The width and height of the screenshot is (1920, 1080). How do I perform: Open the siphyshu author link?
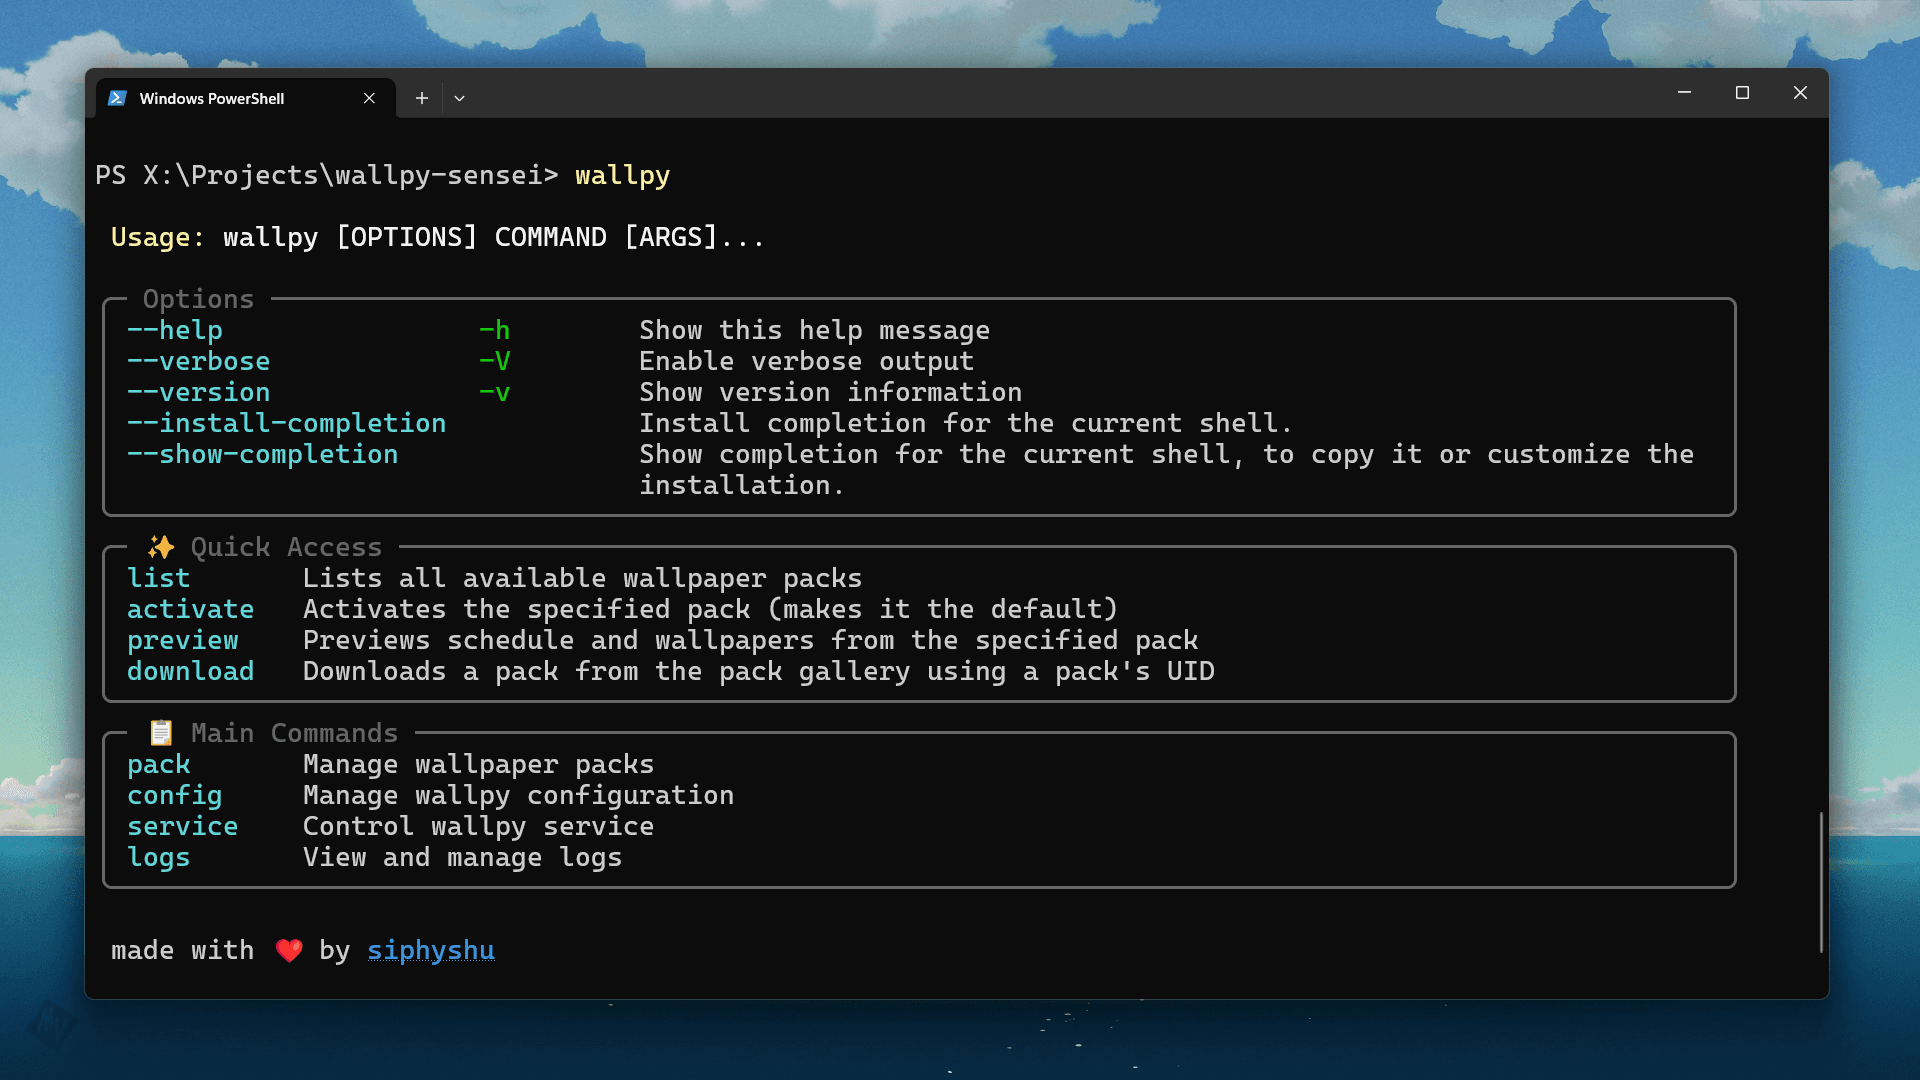tap(431, 950)
